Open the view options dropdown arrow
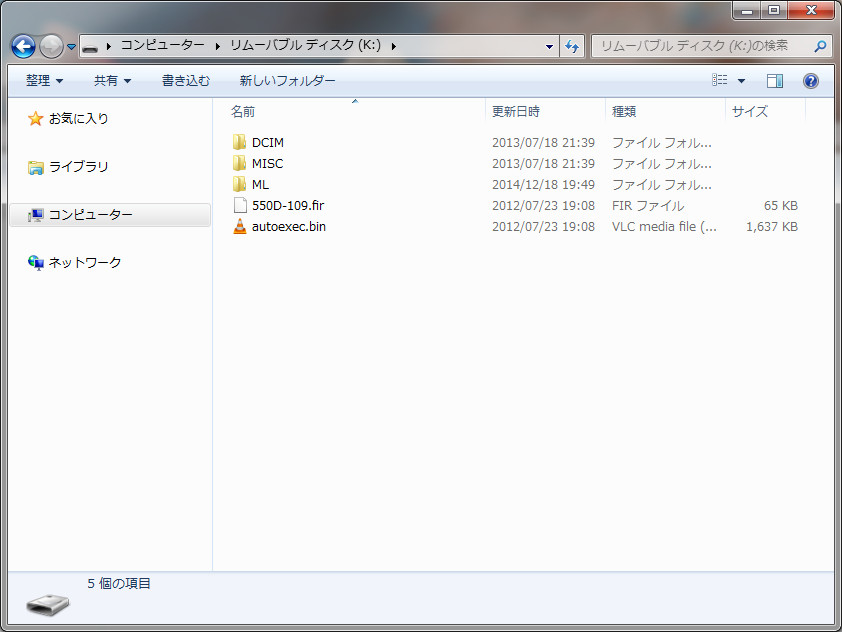842x632 pixels. point(742,81)
